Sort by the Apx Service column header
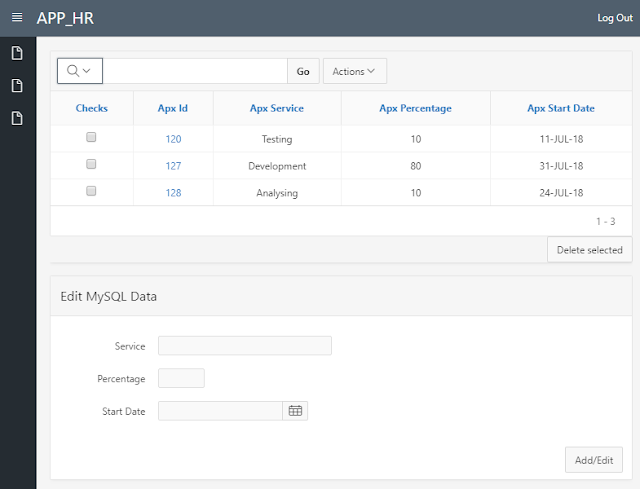This screenshot has height=489, width=640. coord(277,108)
